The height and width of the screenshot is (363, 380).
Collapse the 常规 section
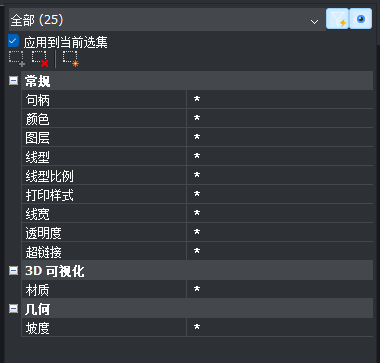coord(14,81)
